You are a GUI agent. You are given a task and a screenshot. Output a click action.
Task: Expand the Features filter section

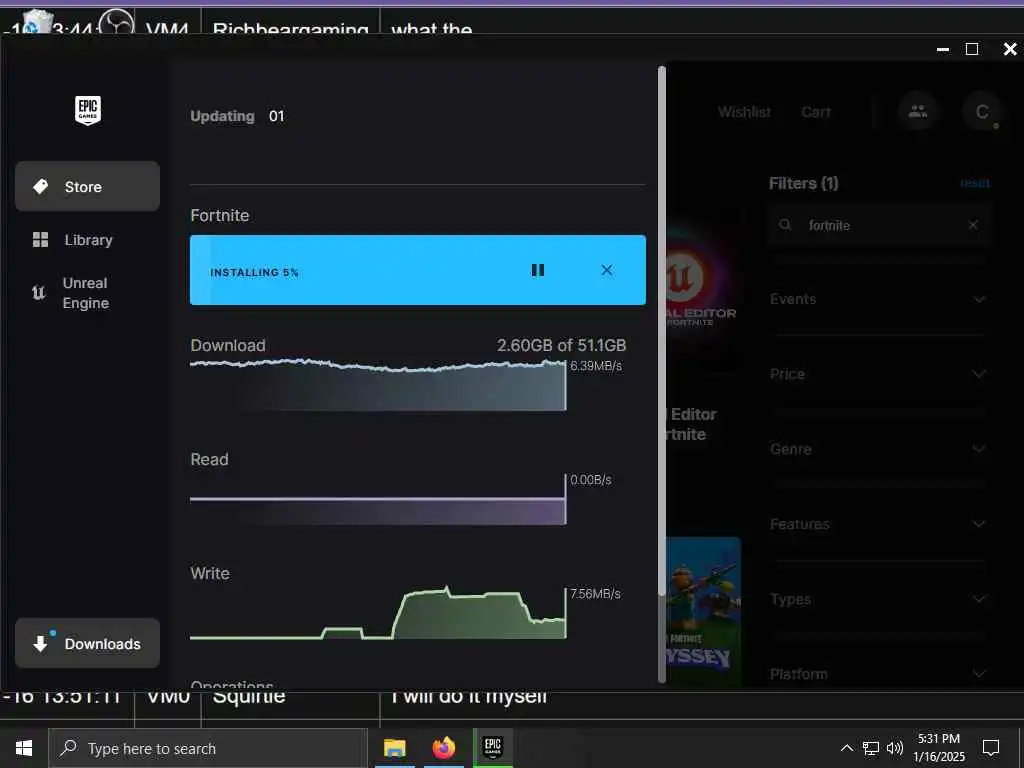[877, 524]
